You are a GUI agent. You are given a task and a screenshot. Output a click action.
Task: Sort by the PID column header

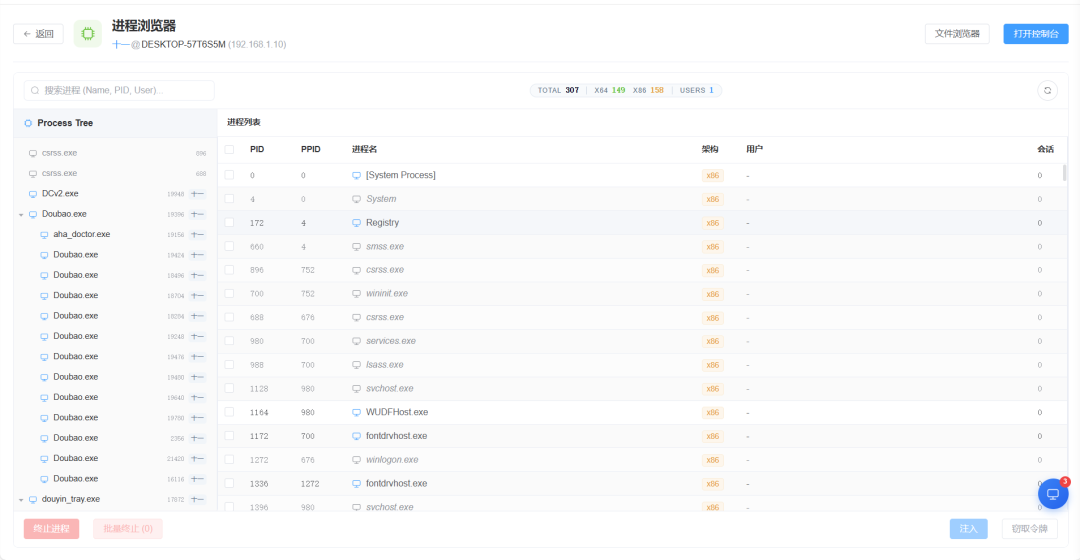[x=257, y=149]
